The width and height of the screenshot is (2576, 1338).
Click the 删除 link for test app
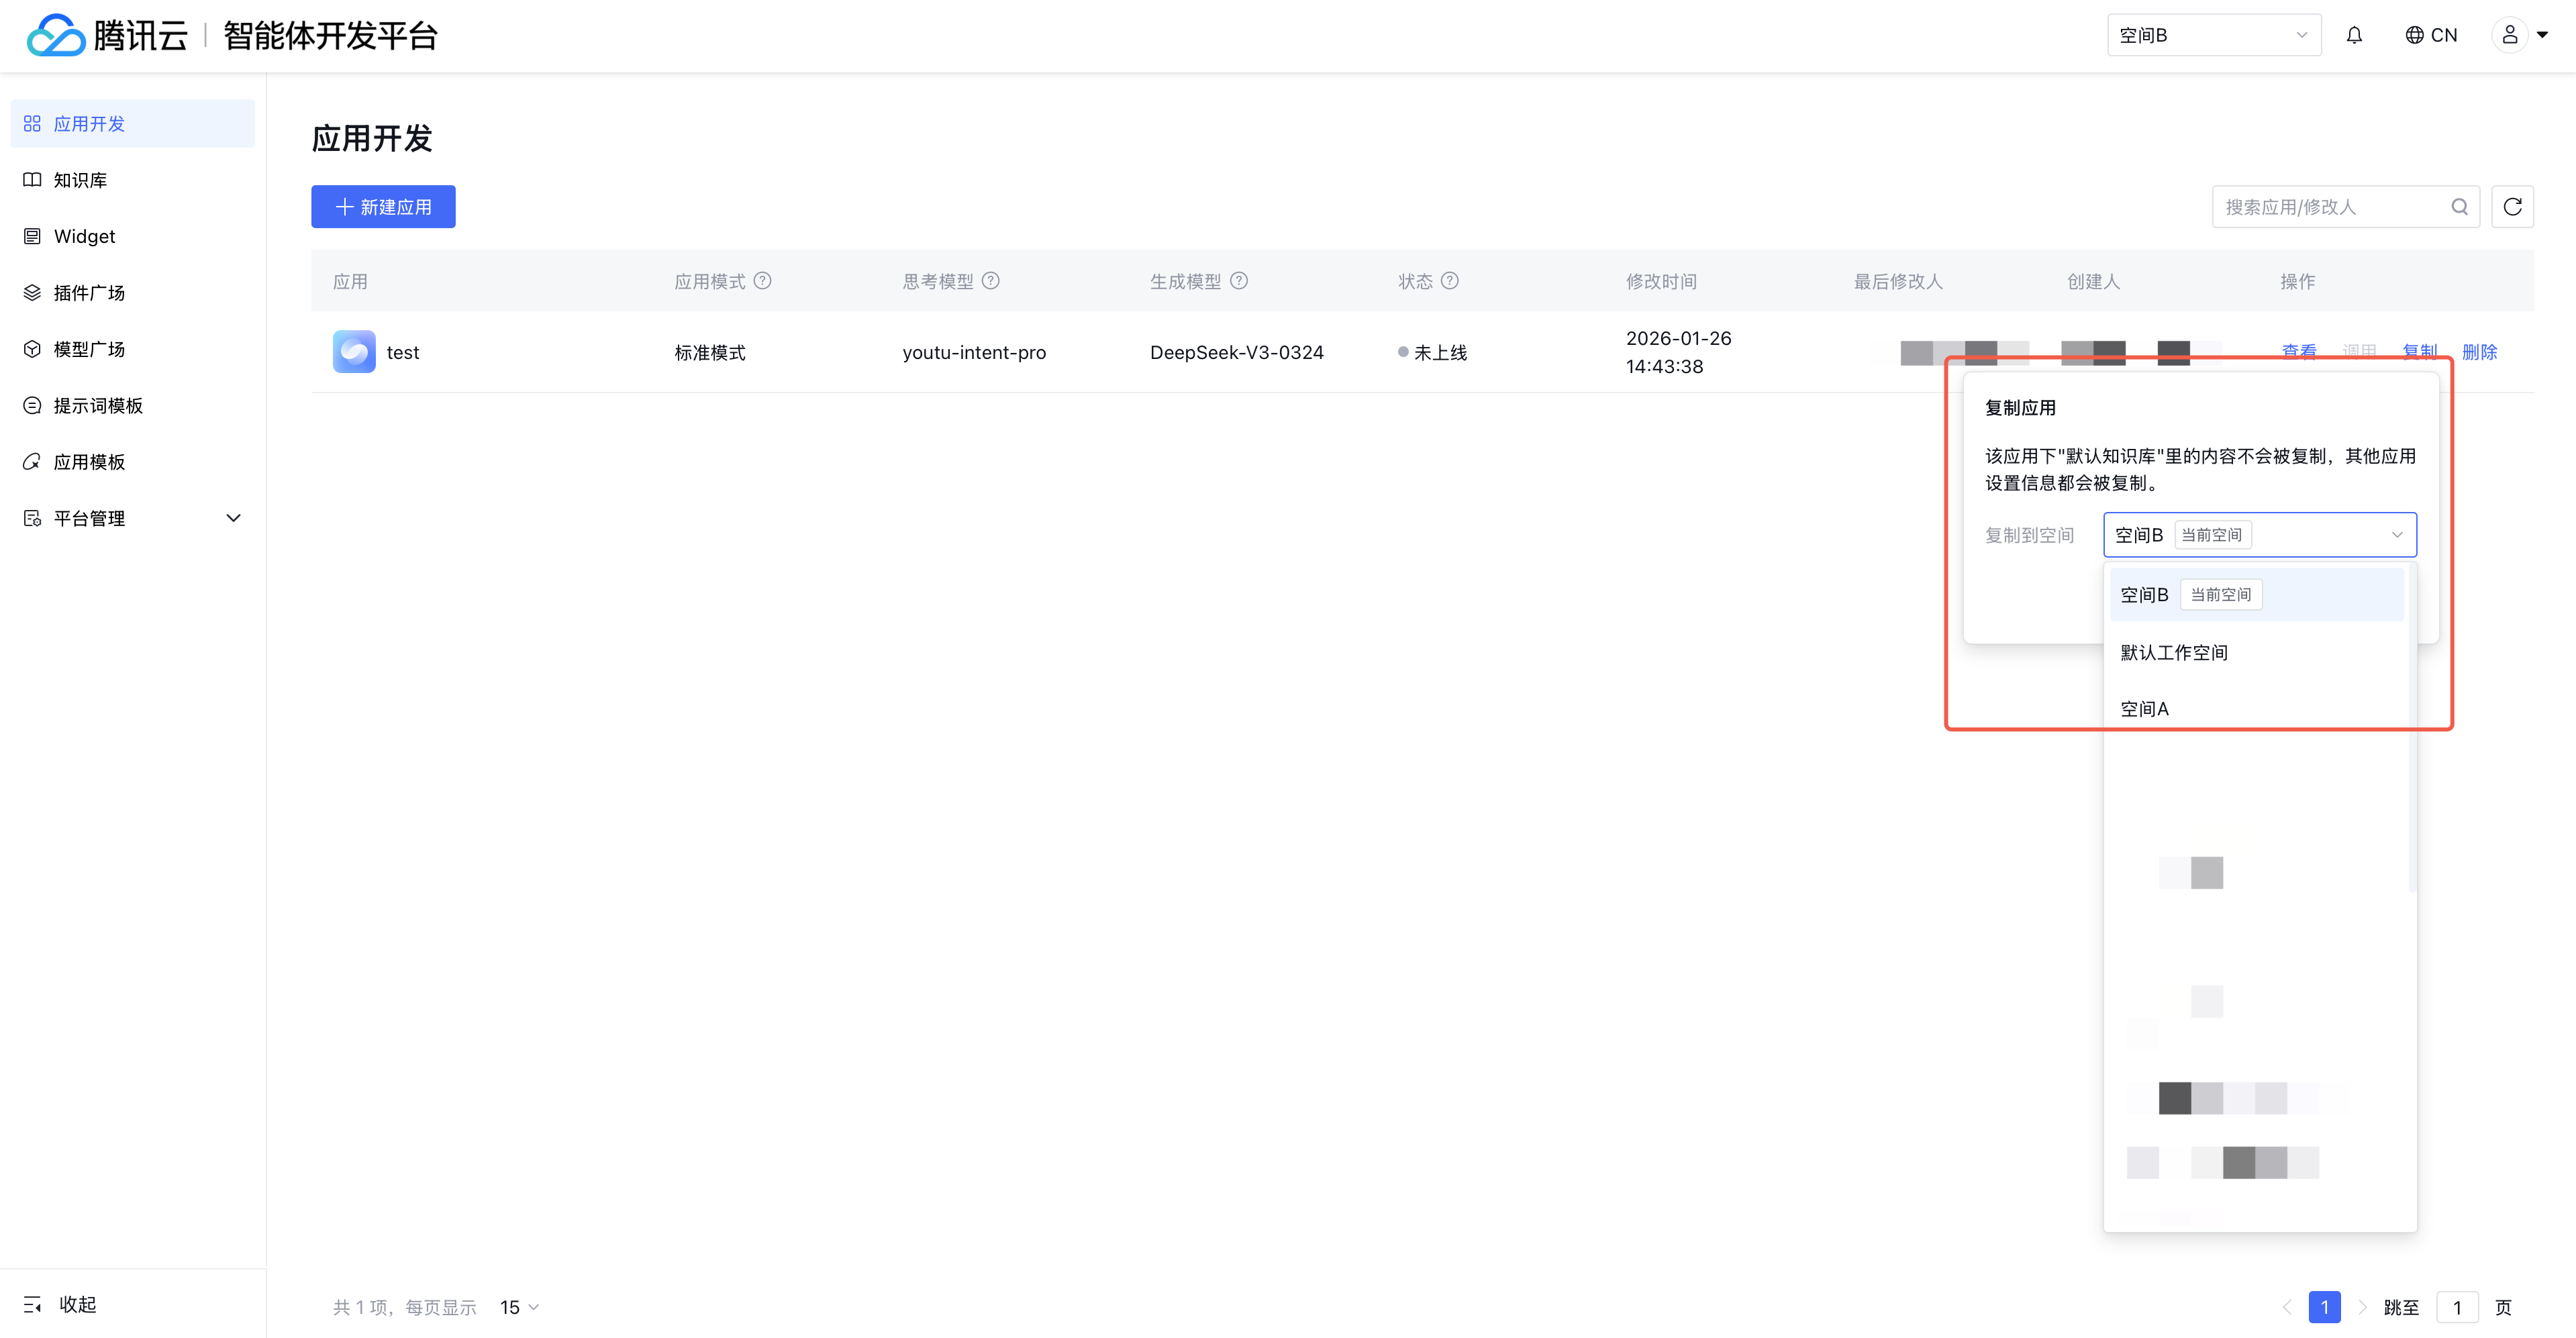(2479, 351)
